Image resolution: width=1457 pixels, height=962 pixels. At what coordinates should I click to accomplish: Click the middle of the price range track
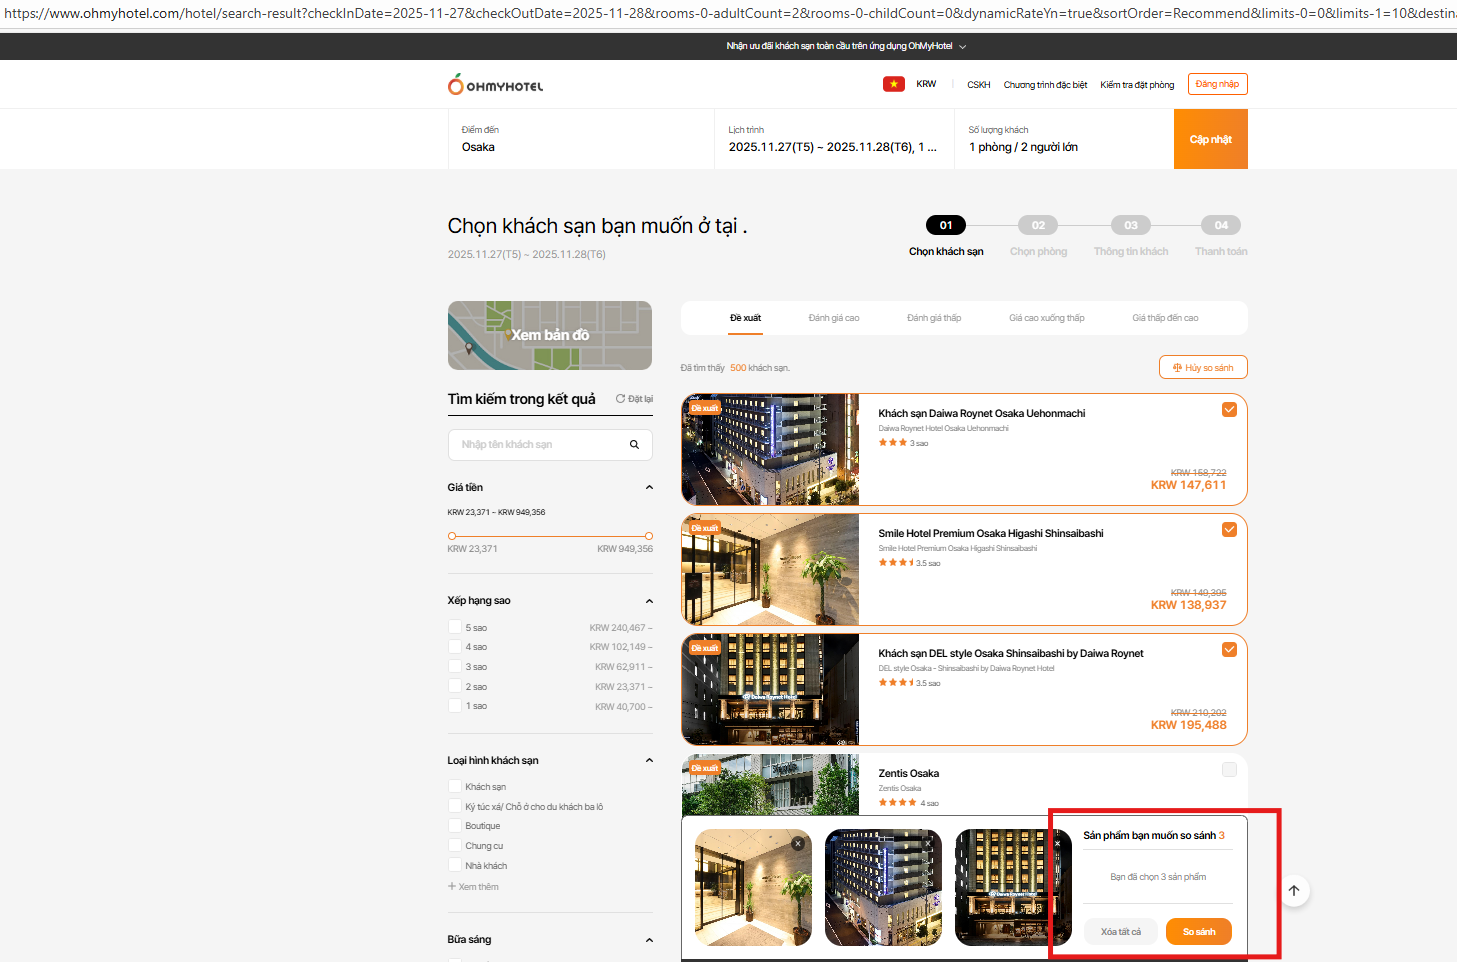pyautogui.click(x=550, y=536)
